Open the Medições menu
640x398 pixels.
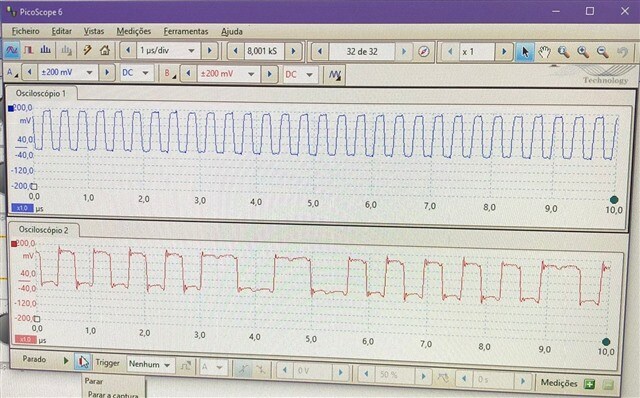pos(133,31)
